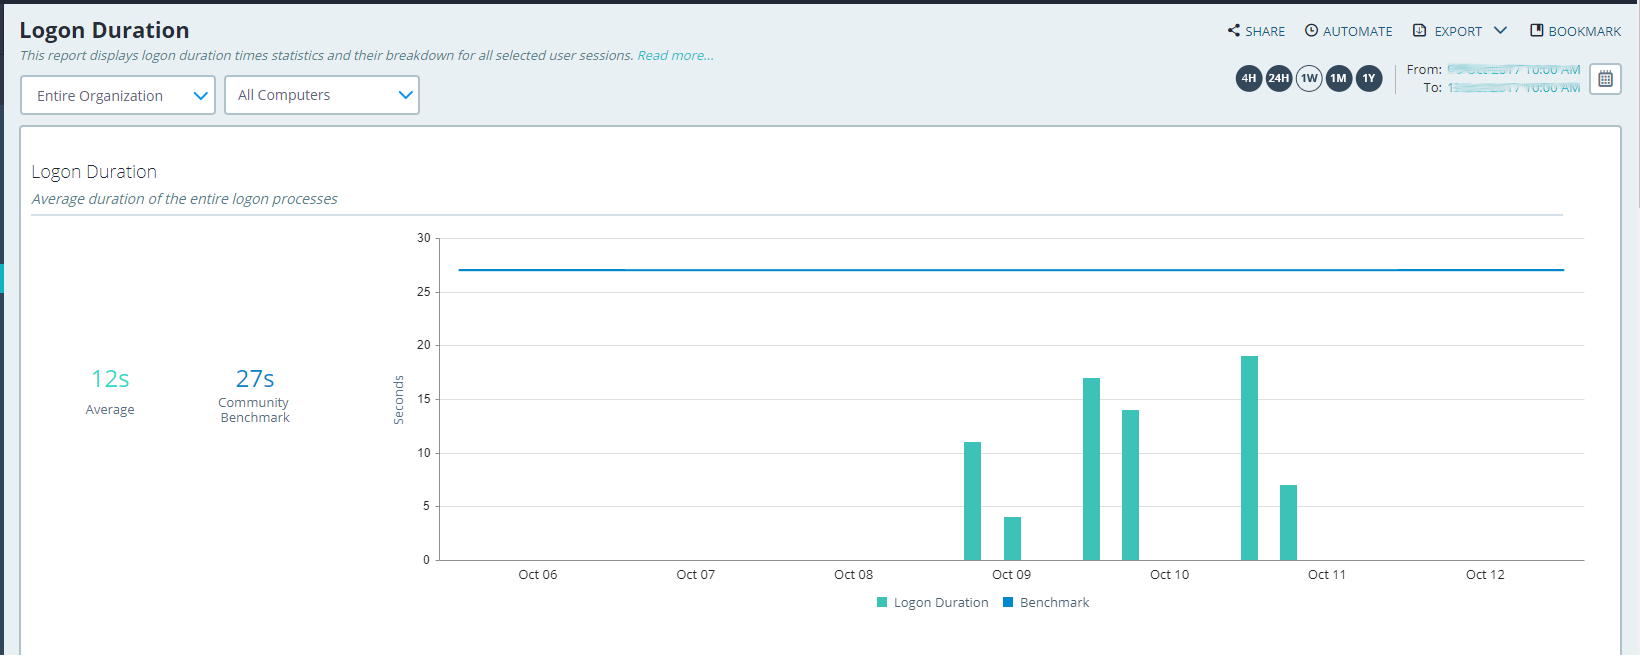The image size is (1640, 656).
Task: Click the Seconds axis title
Action: tap(398, 400)
